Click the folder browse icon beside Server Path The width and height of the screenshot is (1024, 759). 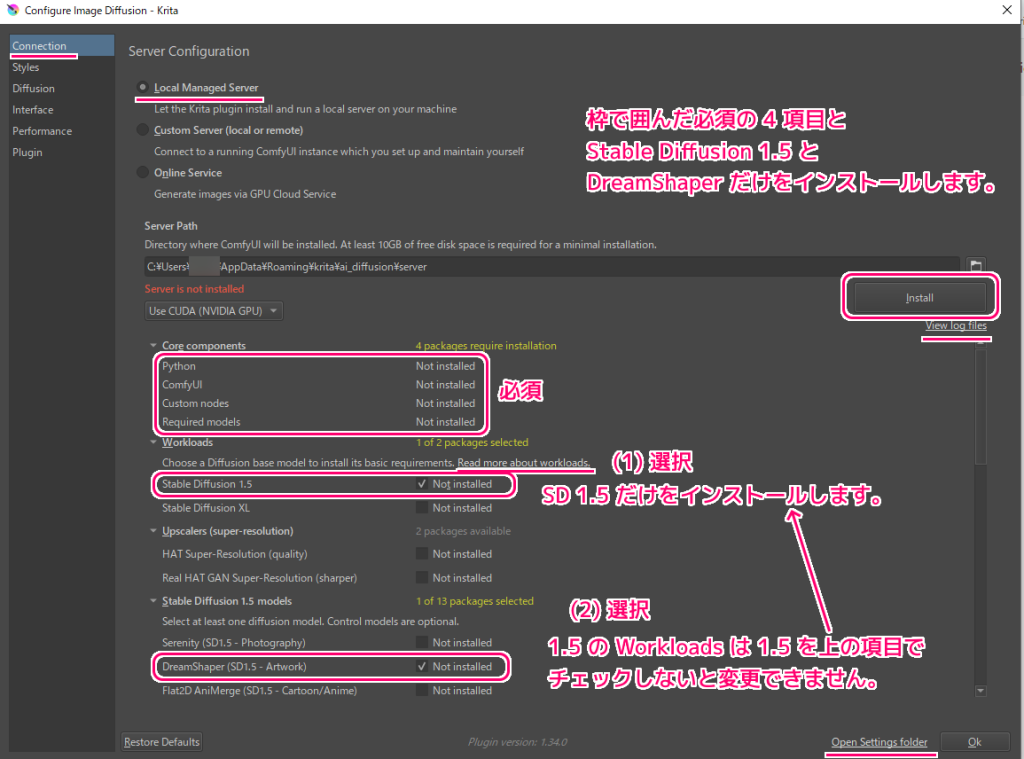click(x=976, y=266)
